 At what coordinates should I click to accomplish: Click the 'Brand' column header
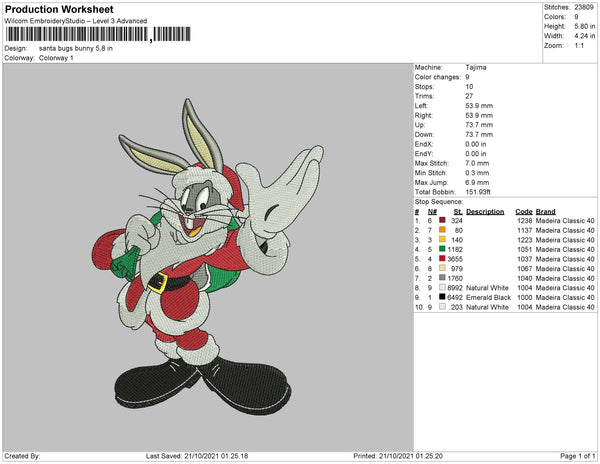click(545, 212)
